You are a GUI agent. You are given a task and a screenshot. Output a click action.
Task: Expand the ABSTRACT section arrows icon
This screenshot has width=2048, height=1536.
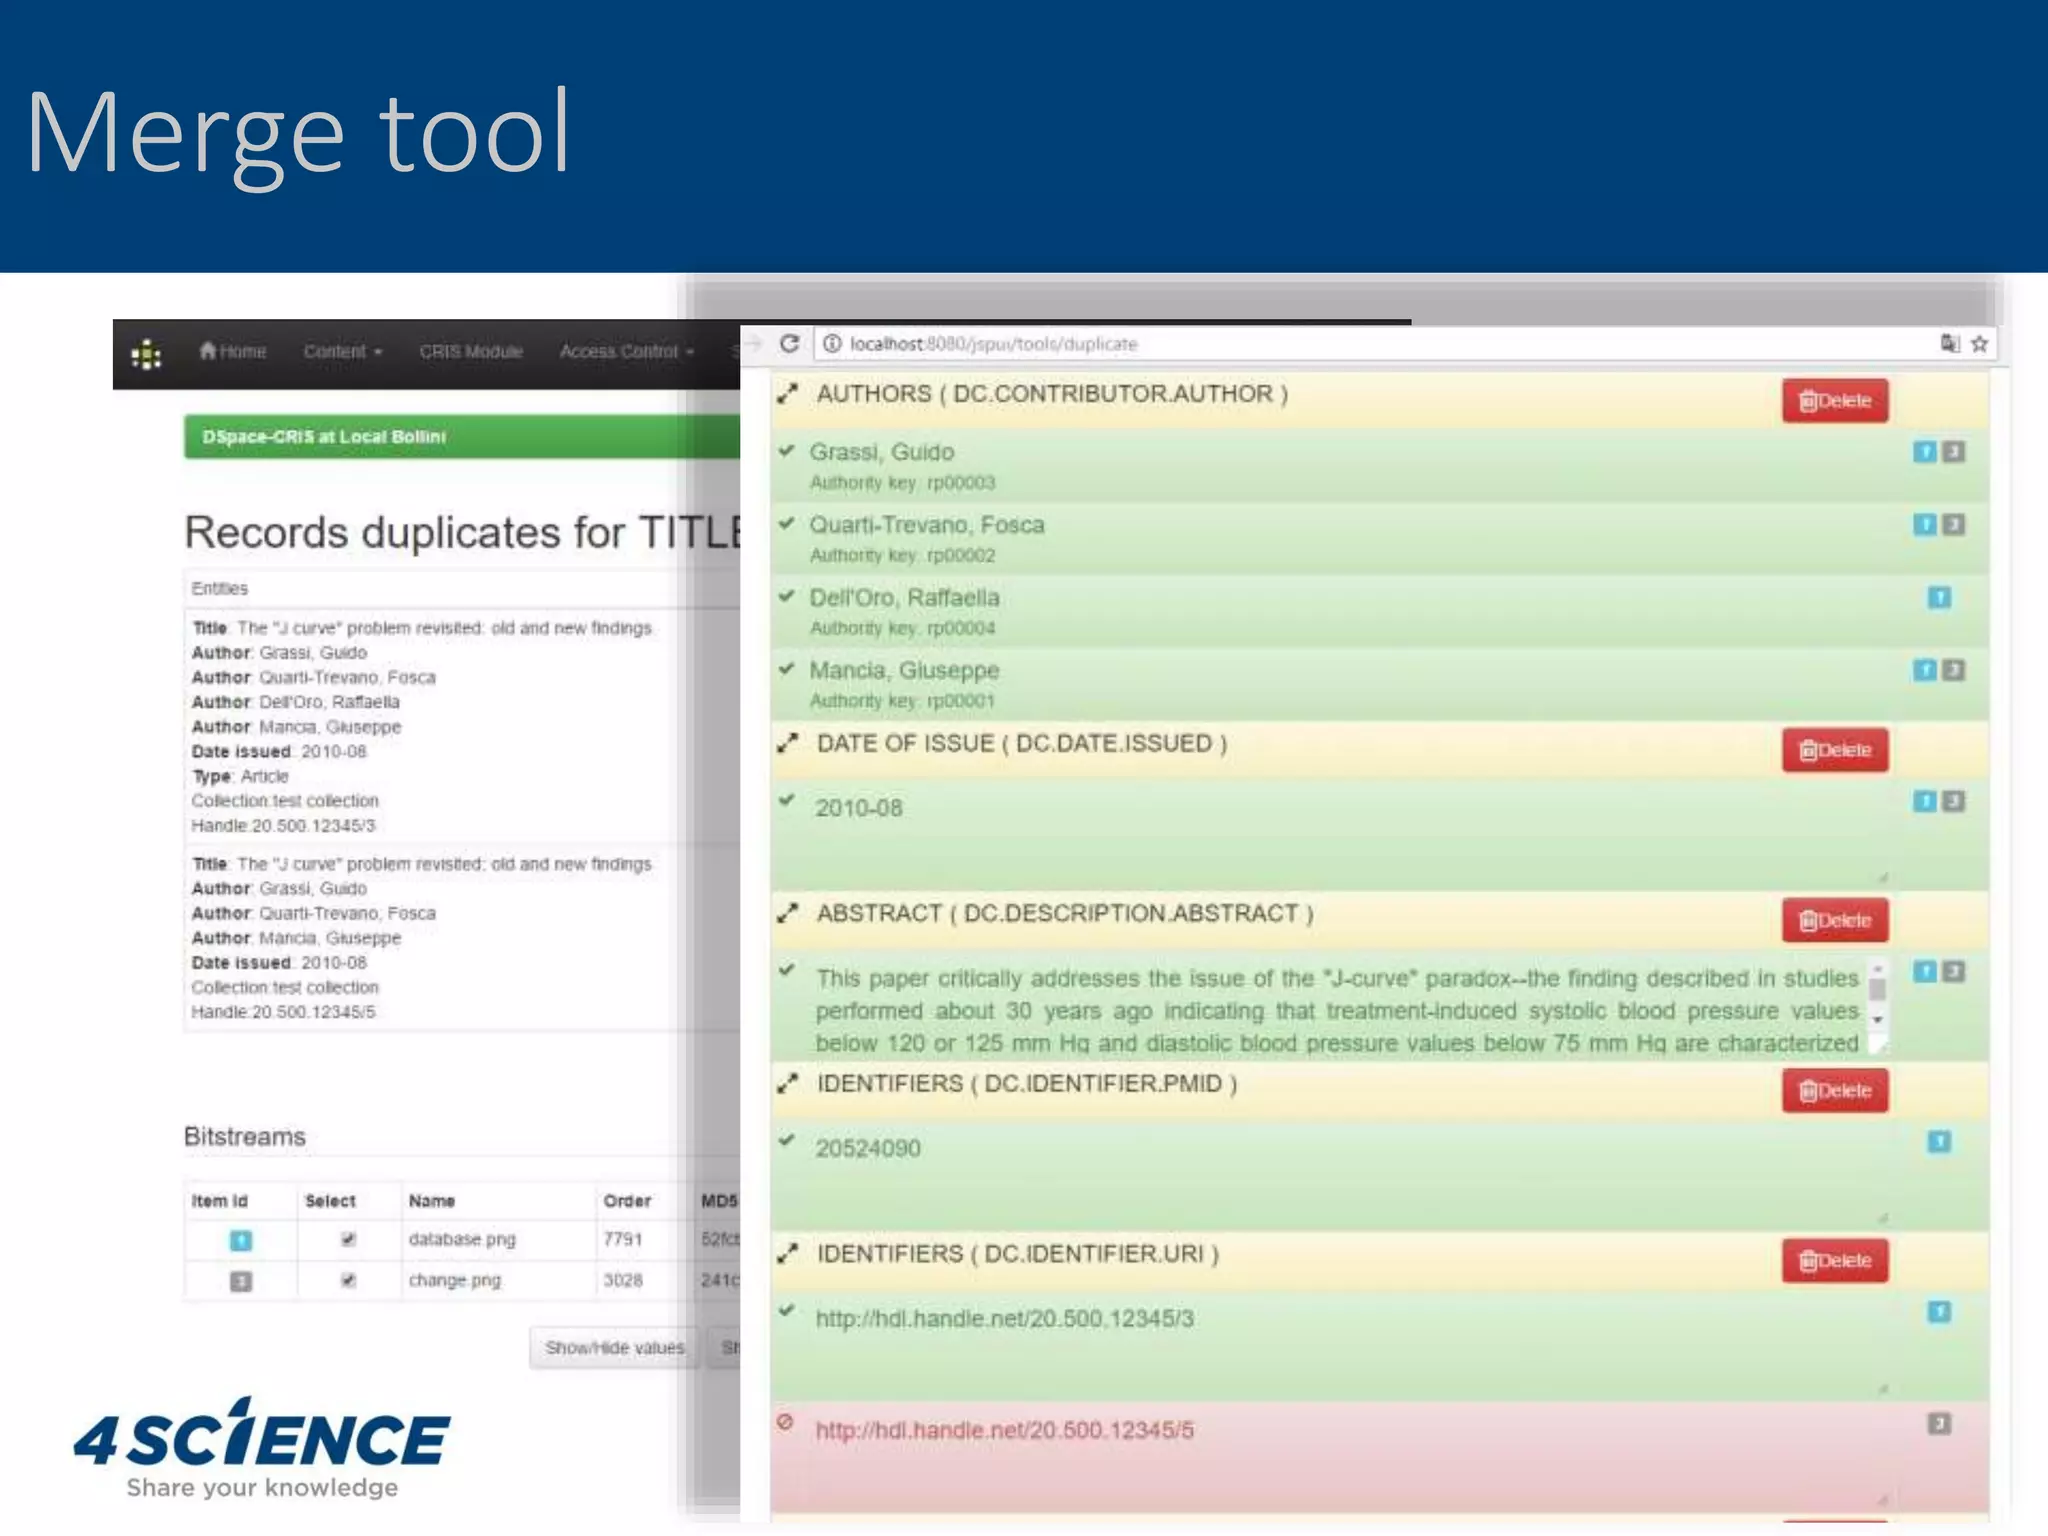pyautogui.click(x=788, y=913)
